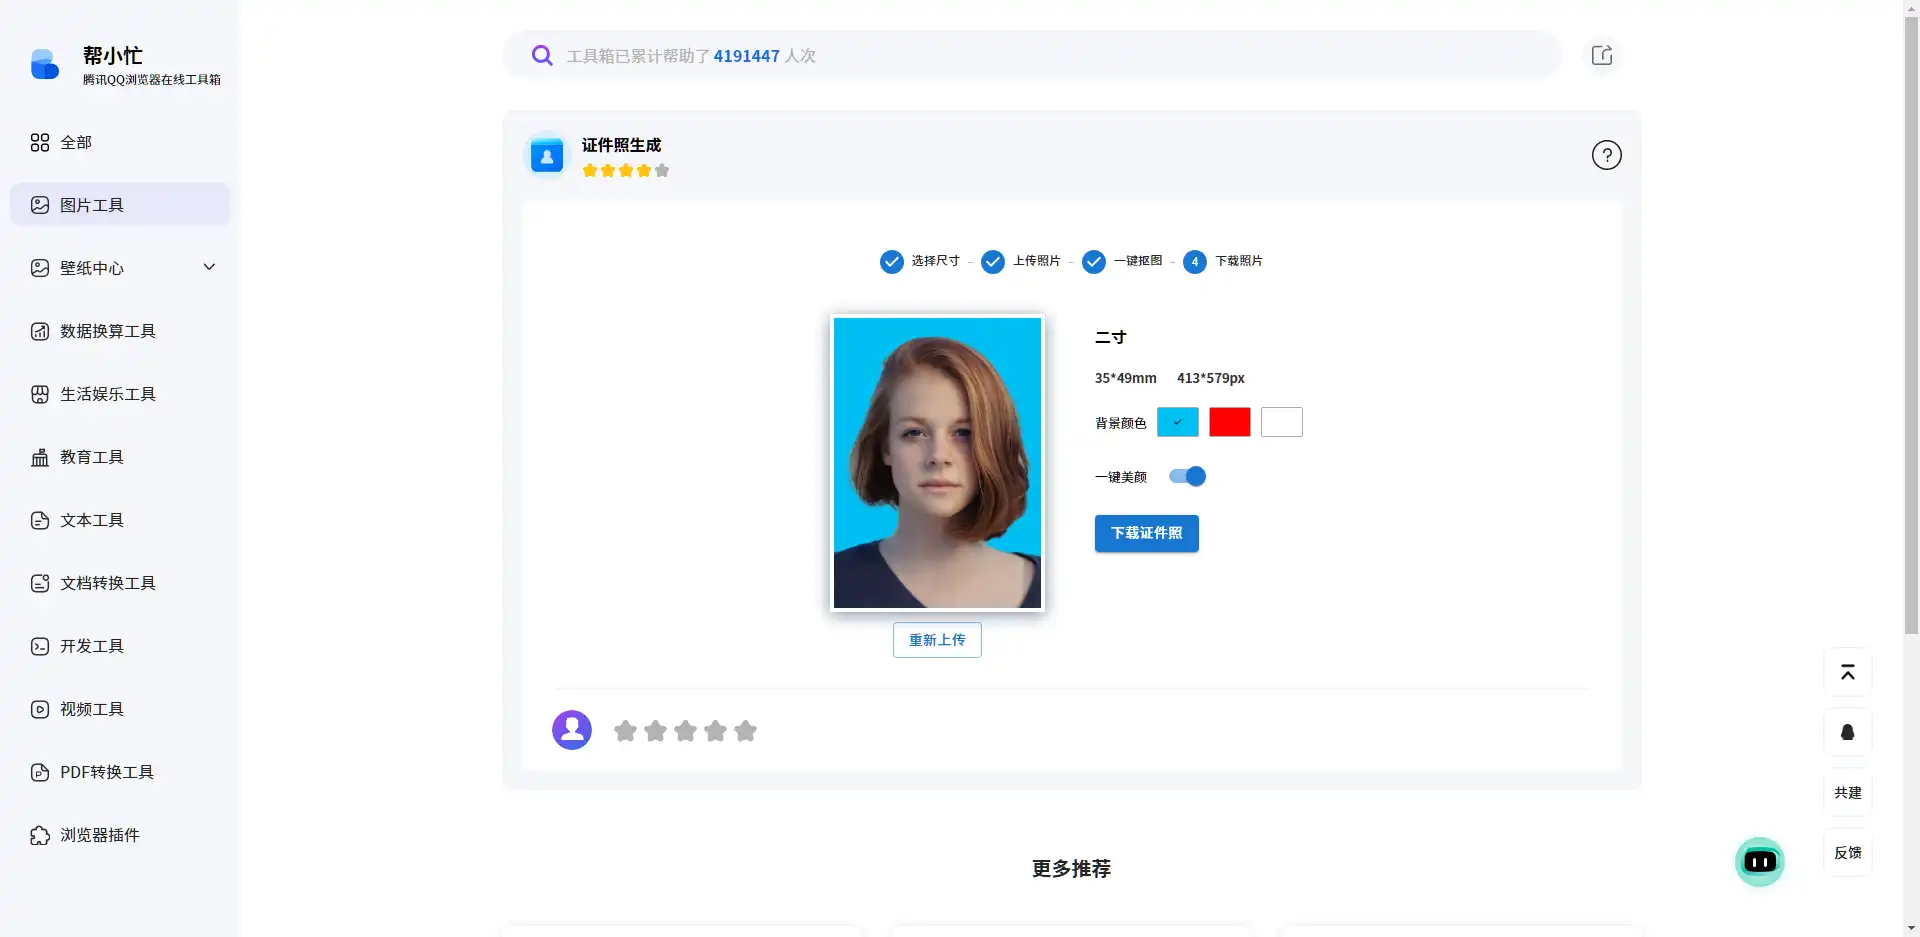Click the 更多推荐 heading
Screen dimensions: 1920x937
[x=1071, y=868]
